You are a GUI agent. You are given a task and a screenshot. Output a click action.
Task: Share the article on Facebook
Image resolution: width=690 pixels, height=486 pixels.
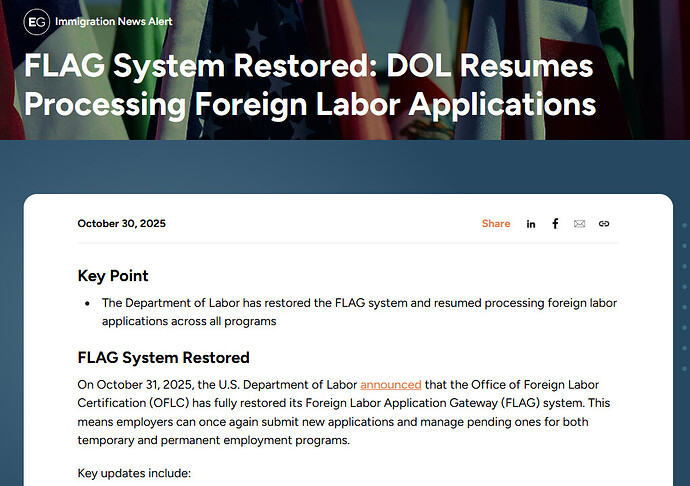coord(555,224)
